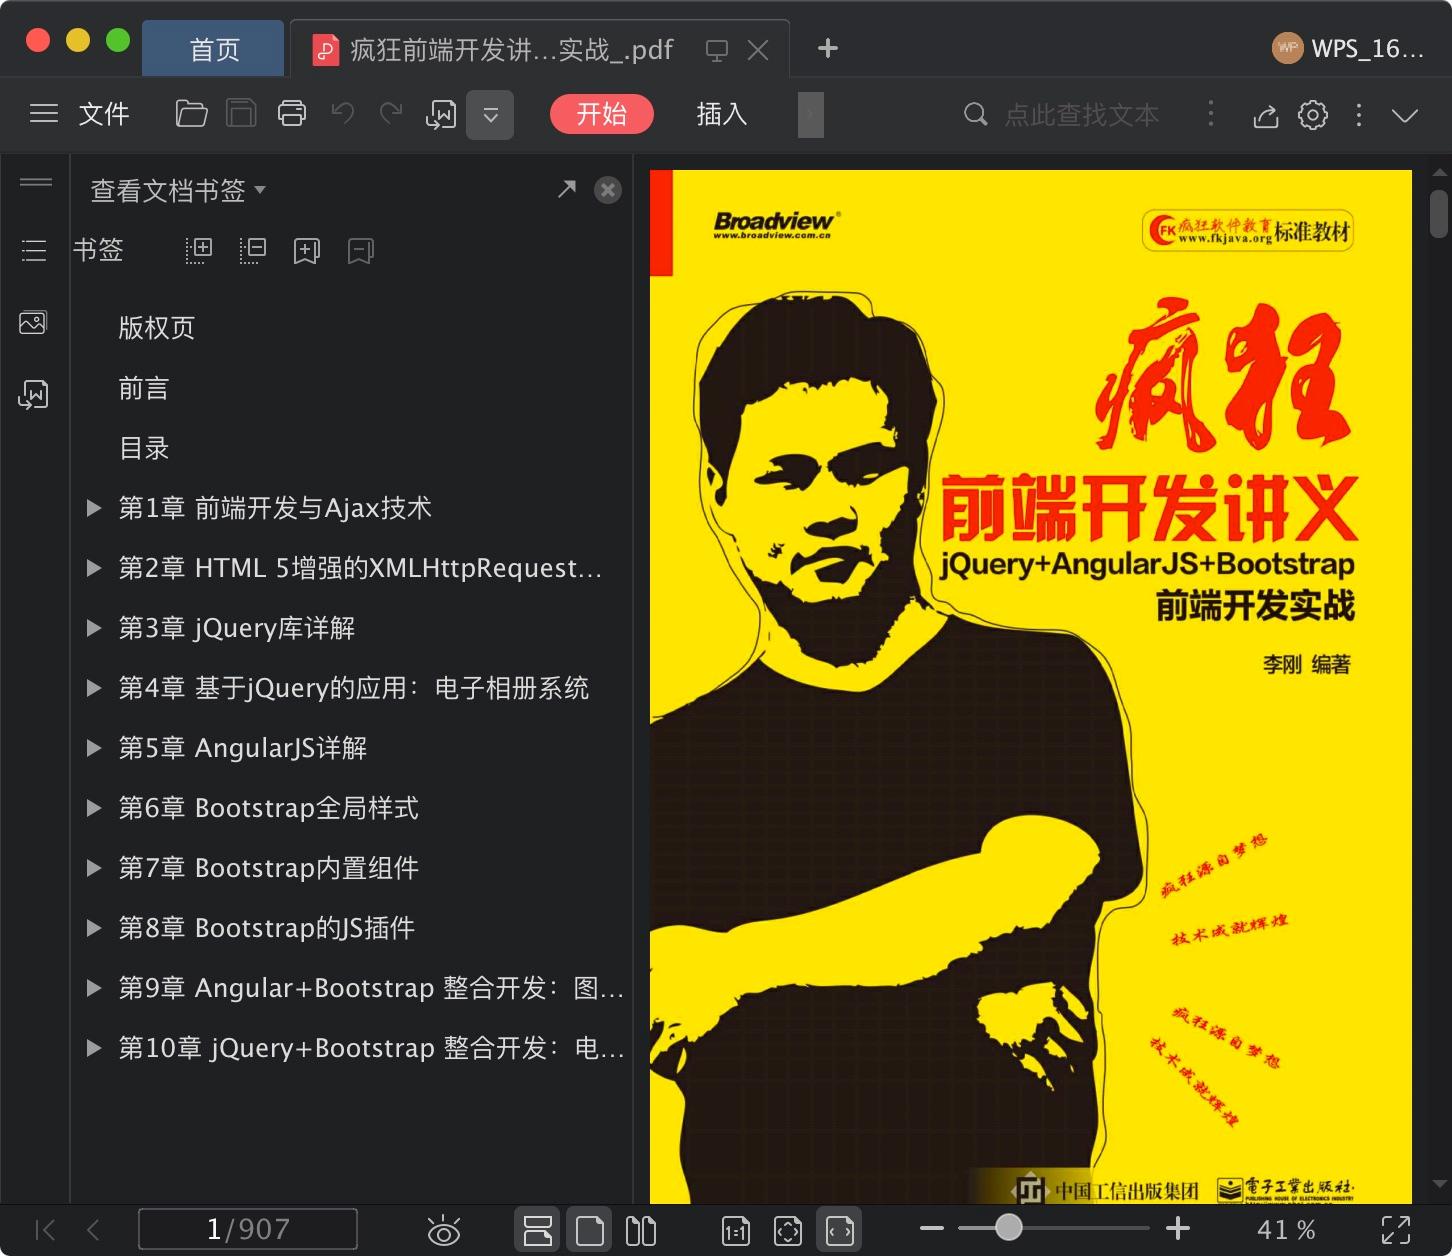Click zoom in plus button
The height and width of the screenshot is (1256, 1452).
point(1178,1228)
